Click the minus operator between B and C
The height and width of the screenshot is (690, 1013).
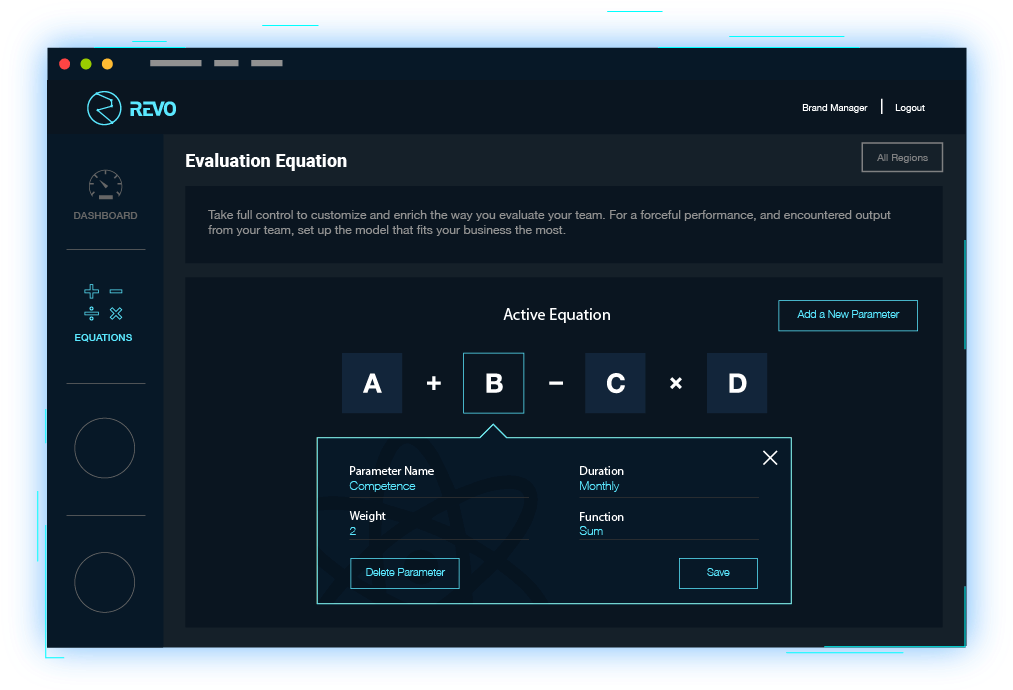click(556, 383)
